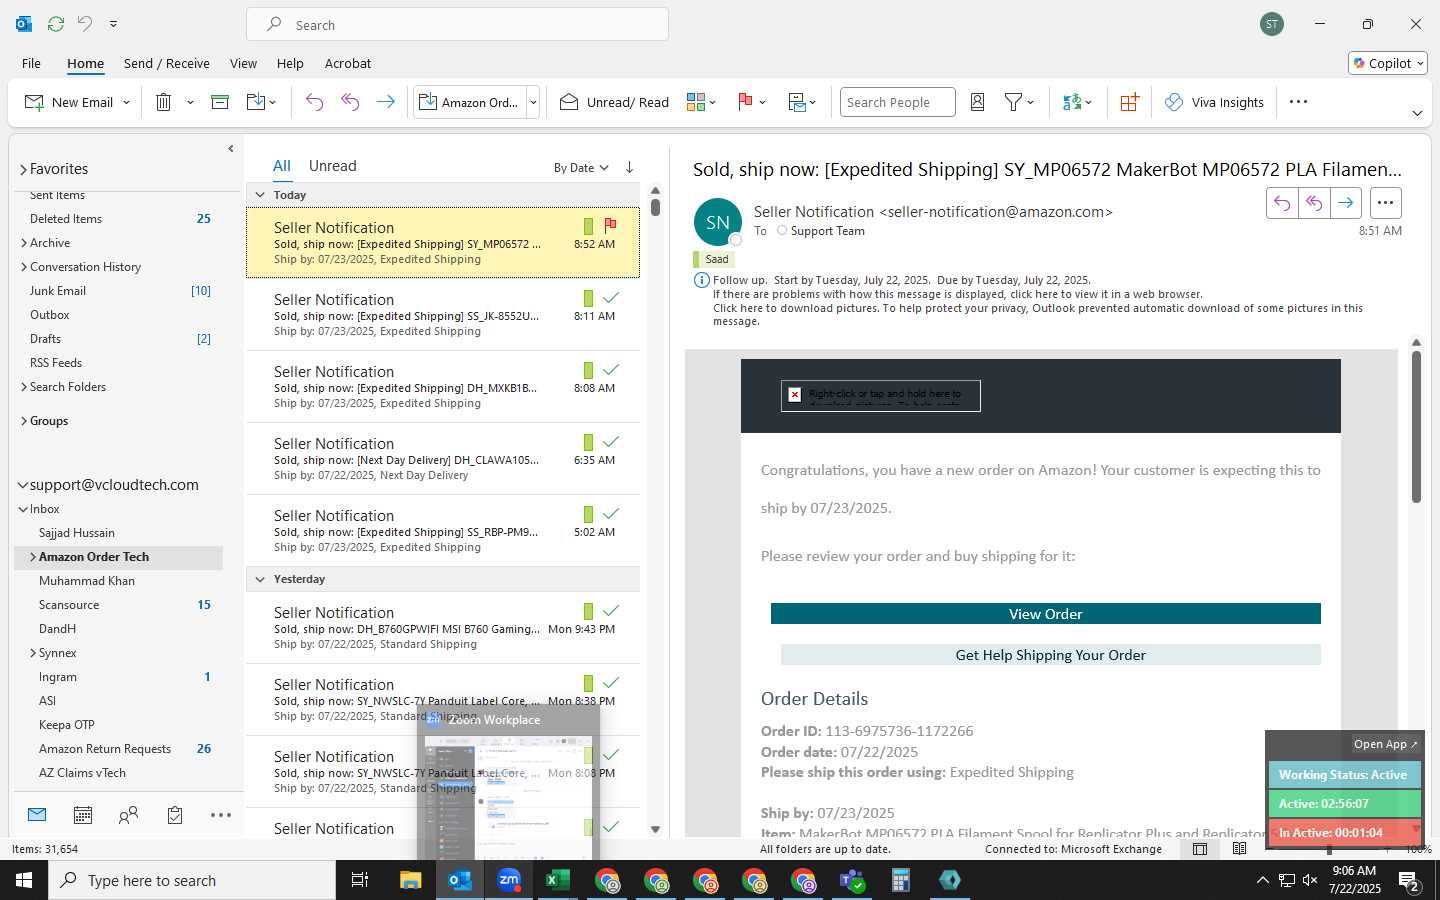Toggle completed checkmark on 5:02 AM message
The width and height of the screenshot is (1440, 900).
point(610,514)
